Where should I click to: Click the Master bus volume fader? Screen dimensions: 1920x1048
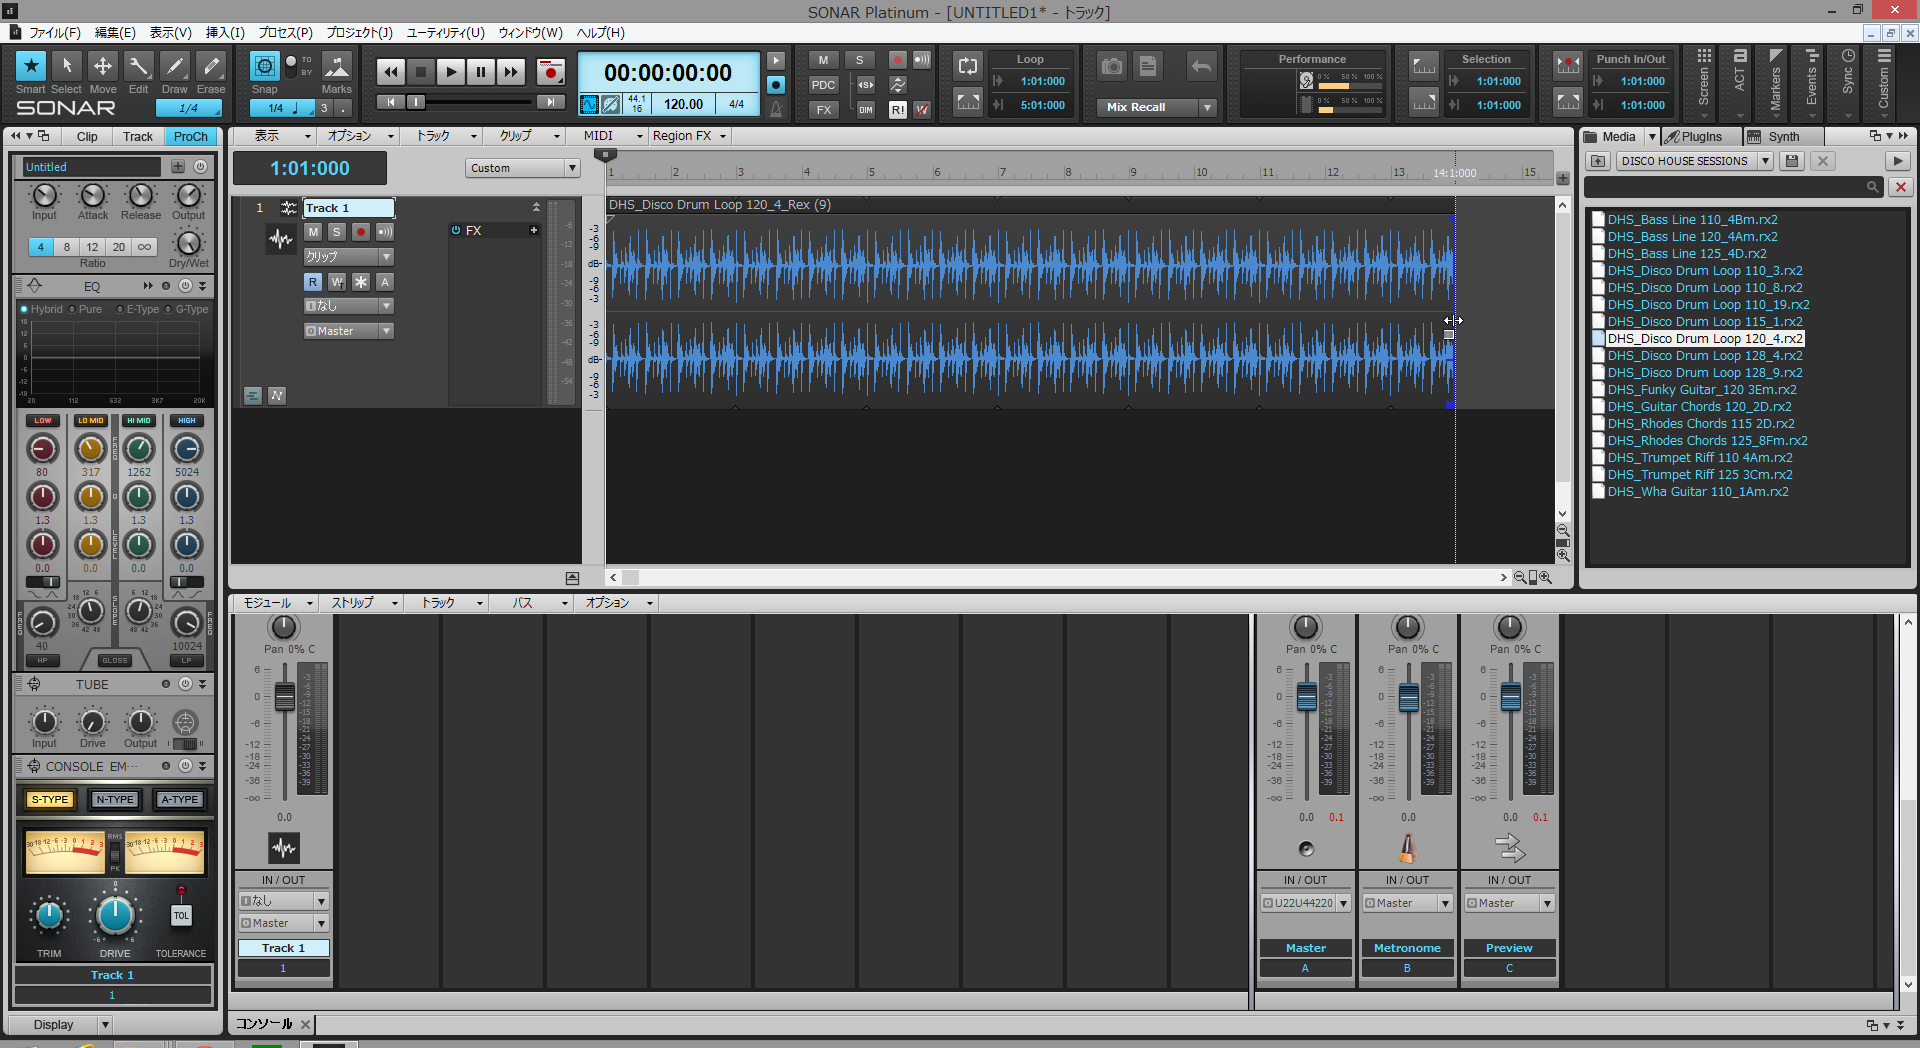point(1307,697)
